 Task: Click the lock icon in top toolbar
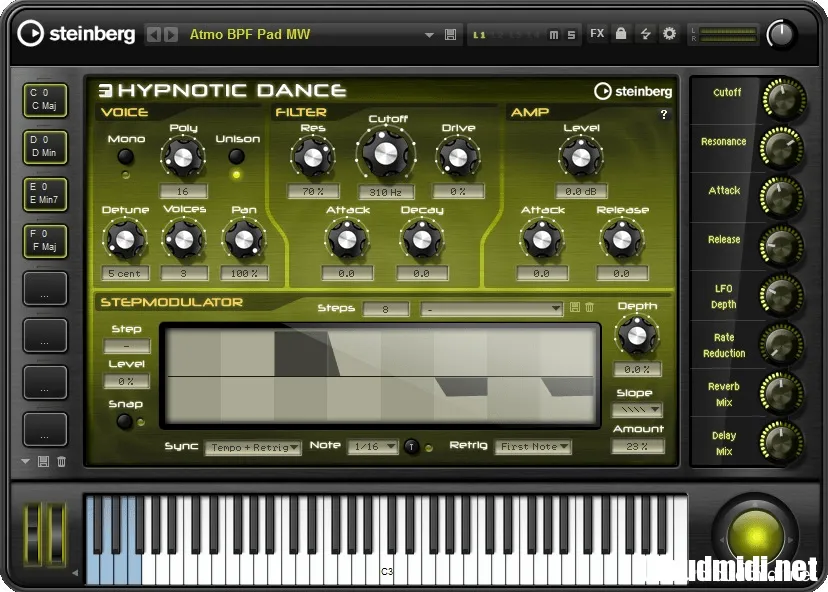pyautogui.click(x=621, y=34)
